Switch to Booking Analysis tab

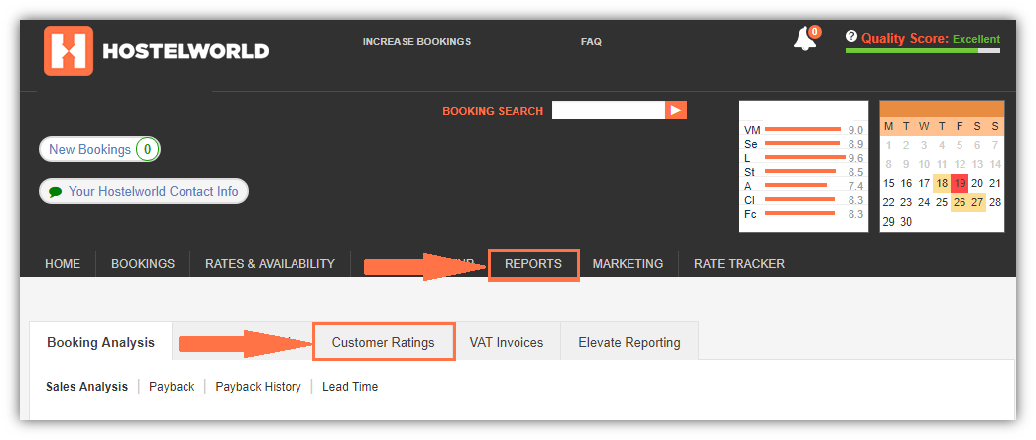coord(101,342)
